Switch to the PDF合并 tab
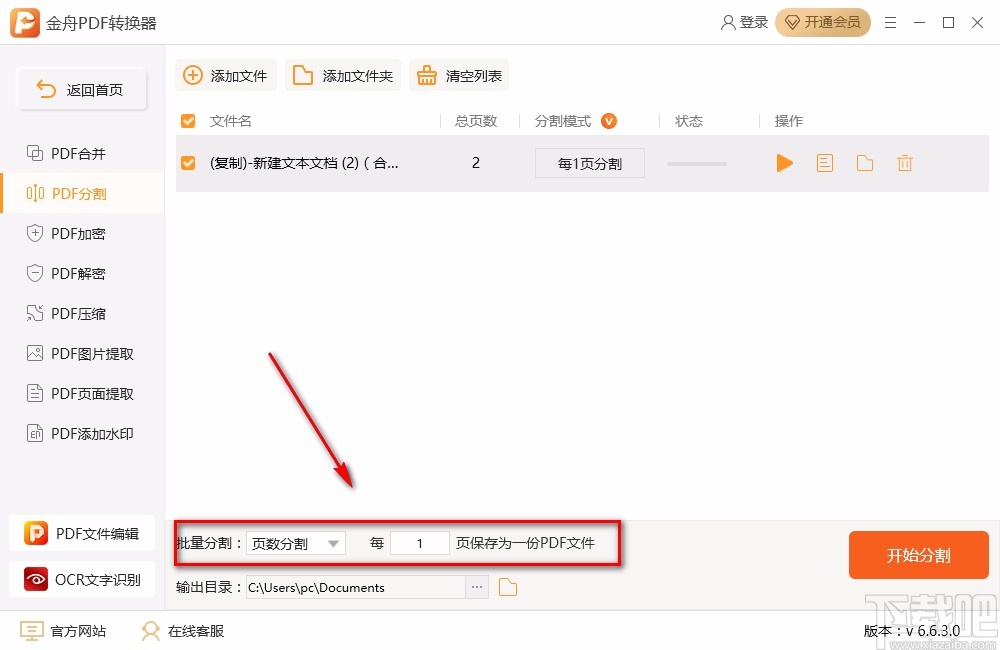Screen dimensions: 1000x650 tap(75, 153)
